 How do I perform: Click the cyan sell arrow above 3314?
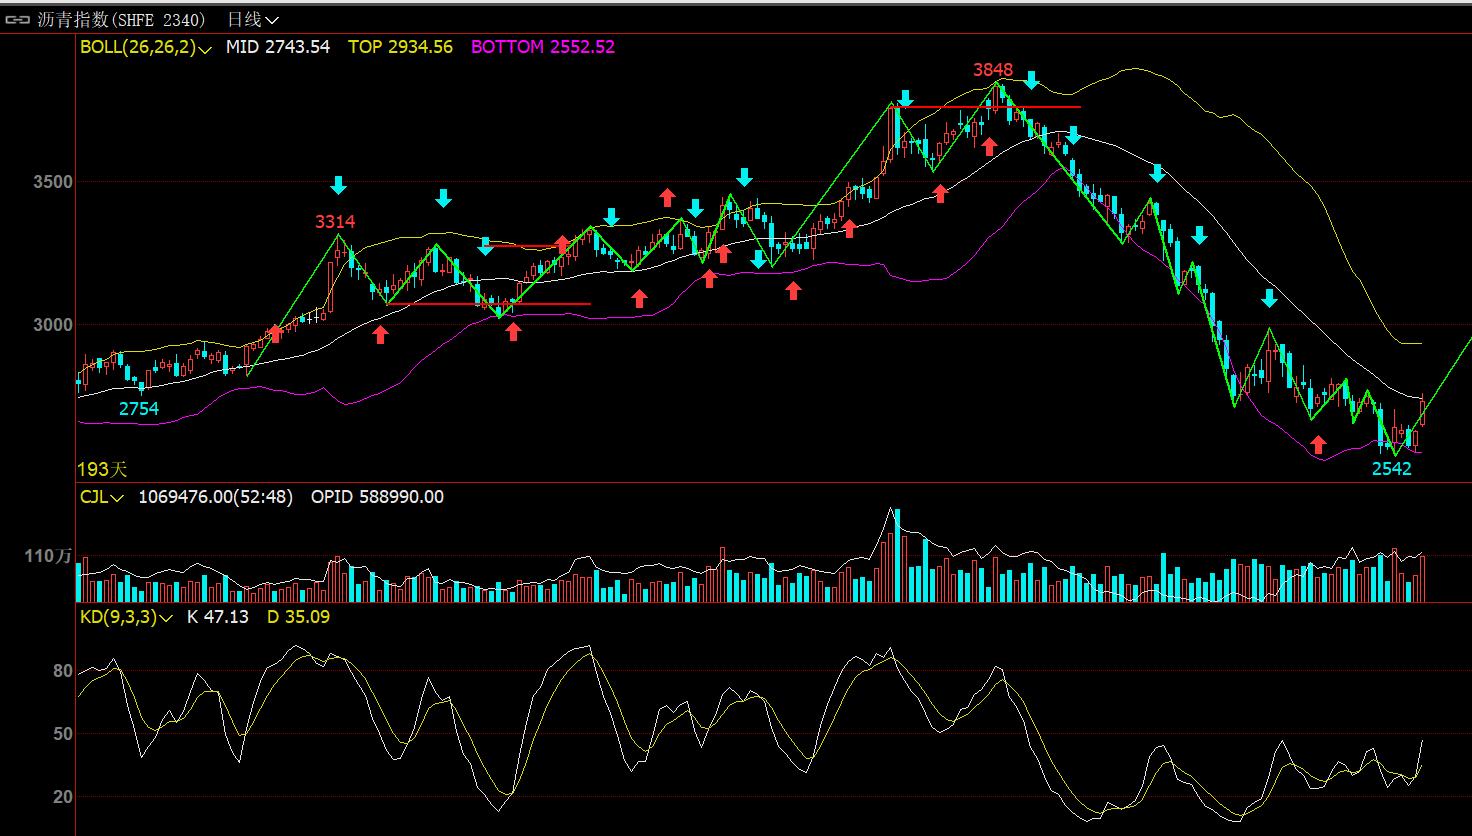click(x=338, y=185)
